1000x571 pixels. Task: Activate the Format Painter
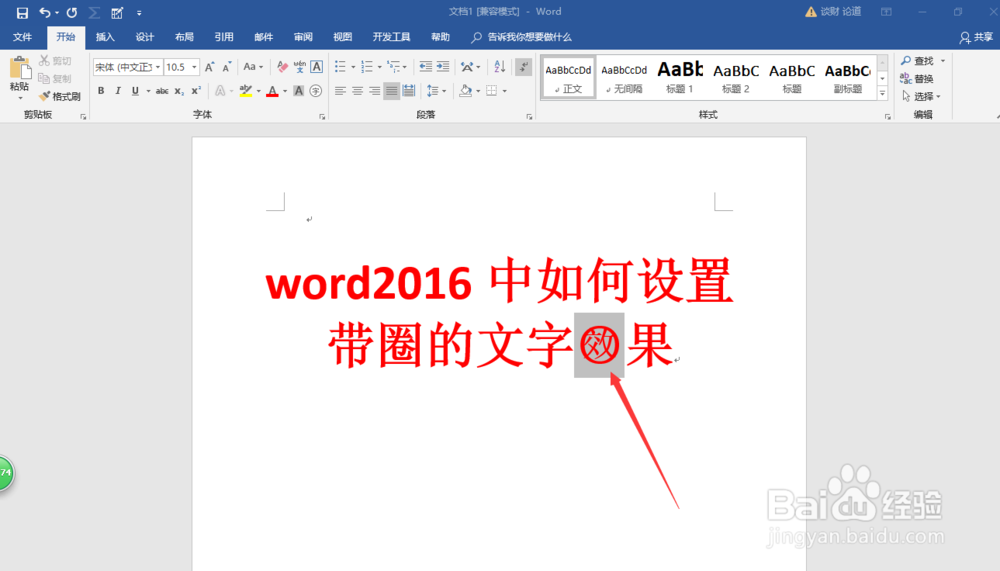click(60, 96)
